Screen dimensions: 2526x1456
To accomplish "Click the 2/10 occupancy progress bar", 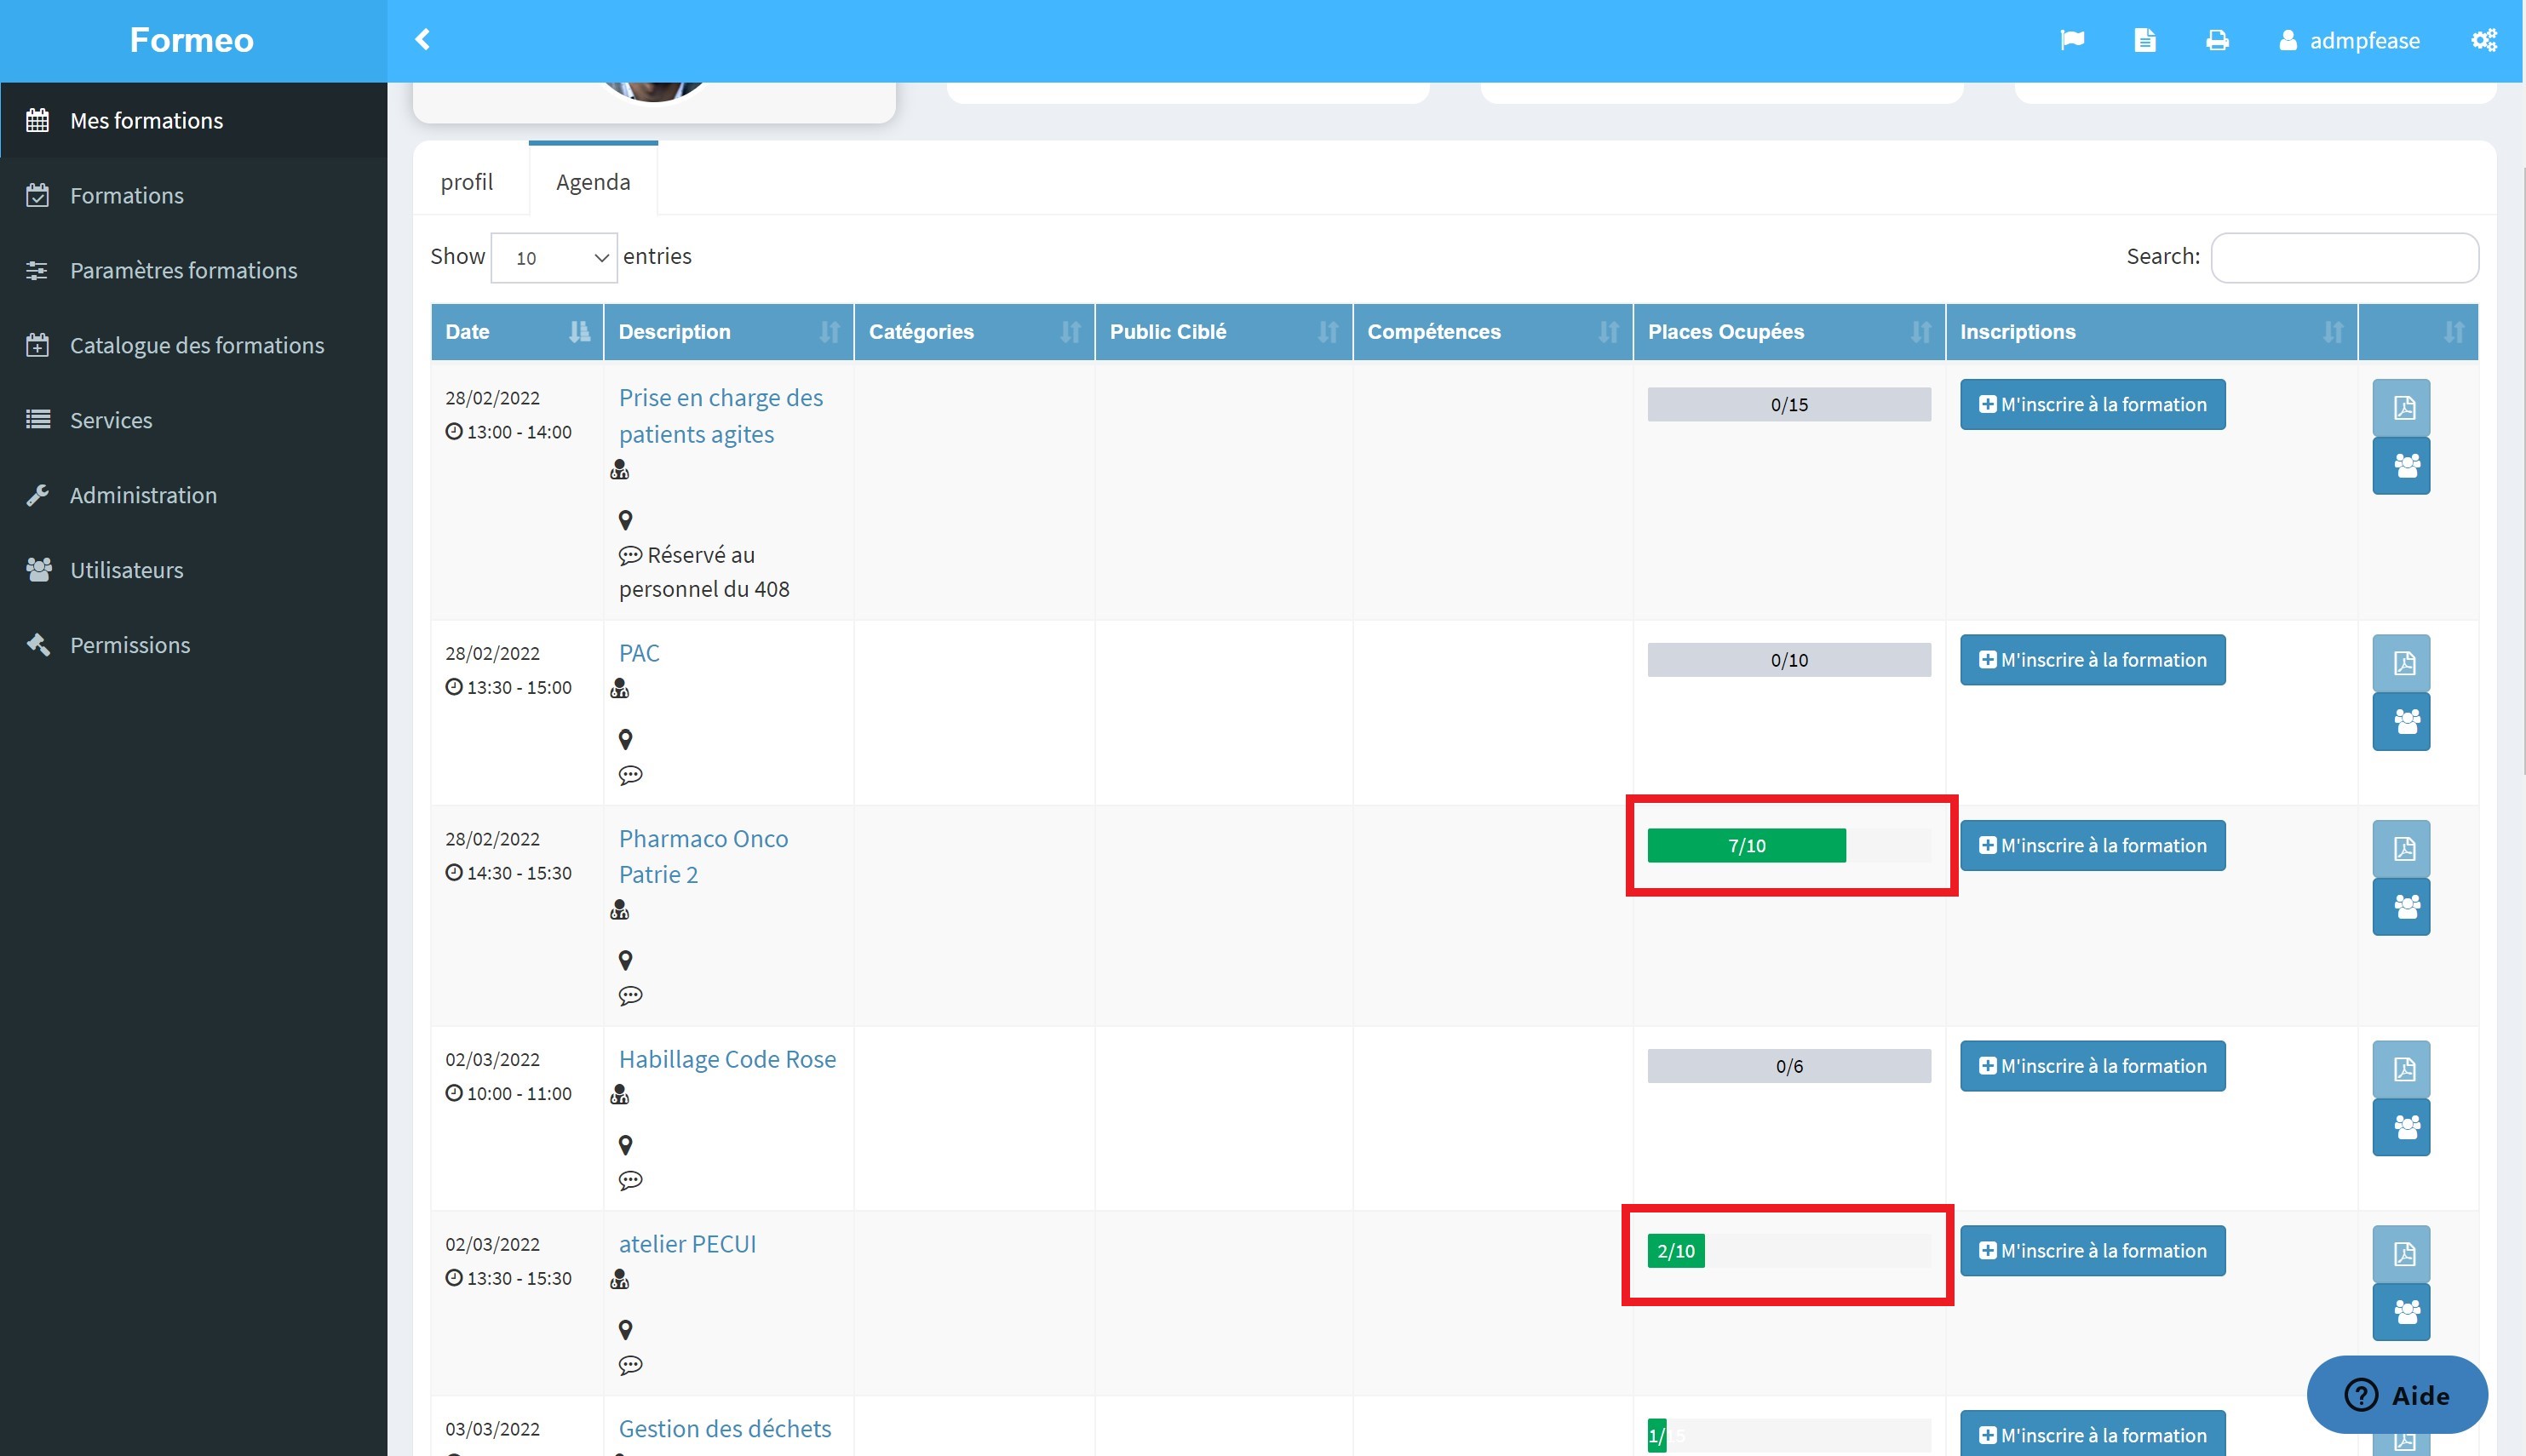I will pyautogui.click(x=1789, y=1251).
